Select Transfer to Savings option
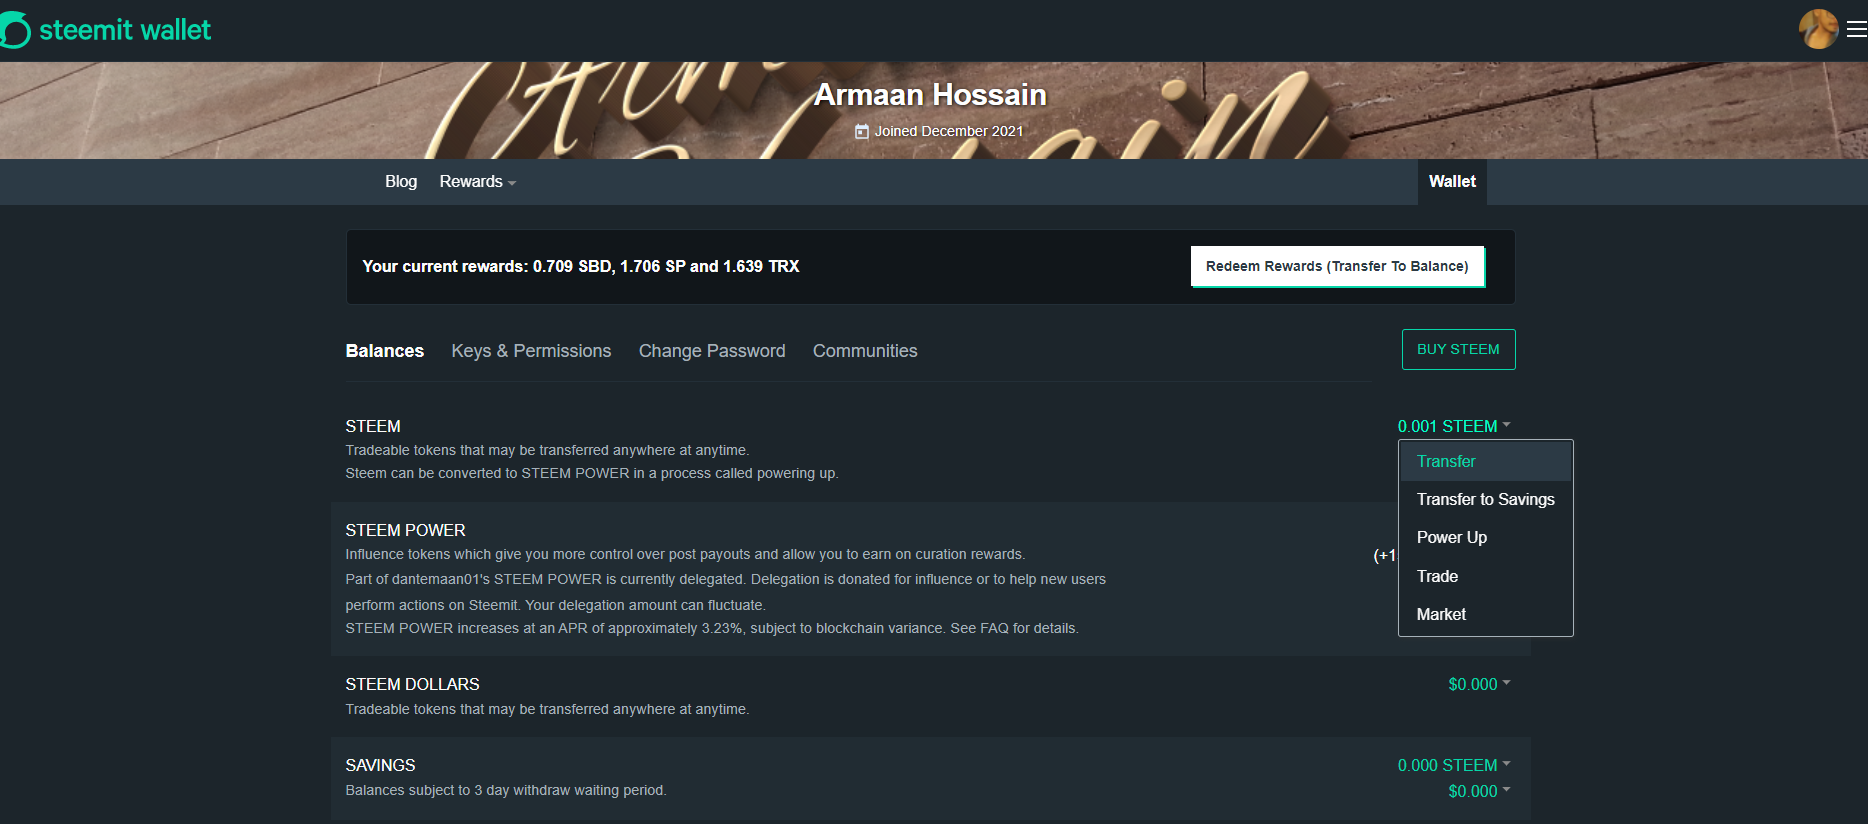 [x=1485, y=500]
